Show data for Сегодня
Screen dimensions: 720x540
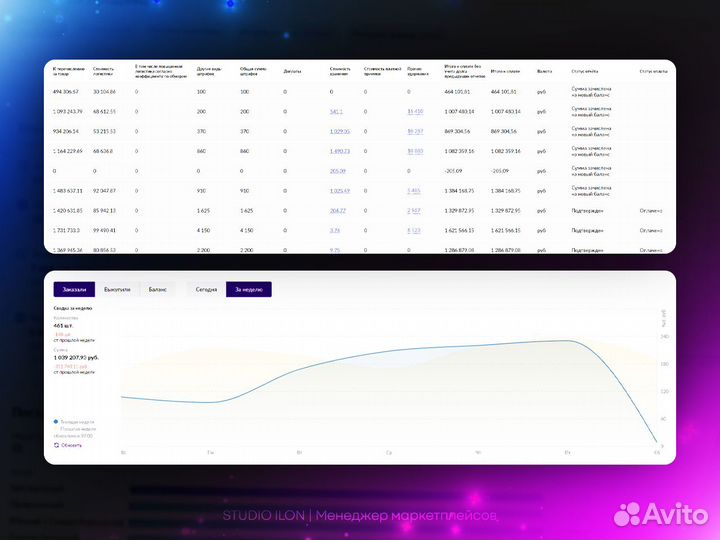206,289
